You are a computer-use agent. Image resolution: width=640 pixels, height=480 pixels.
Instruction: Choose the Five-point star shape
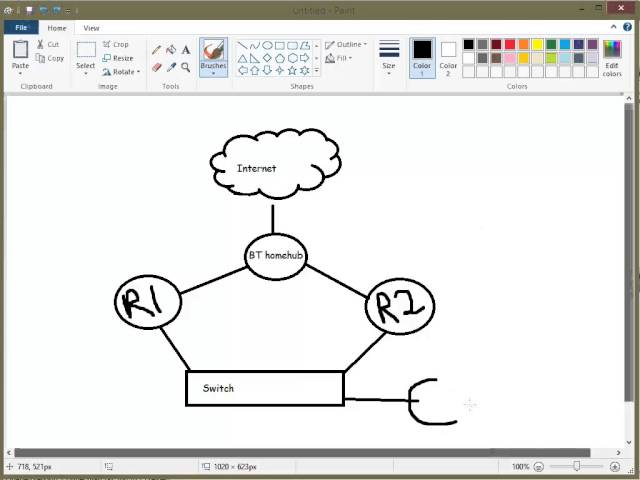(292, 71)
